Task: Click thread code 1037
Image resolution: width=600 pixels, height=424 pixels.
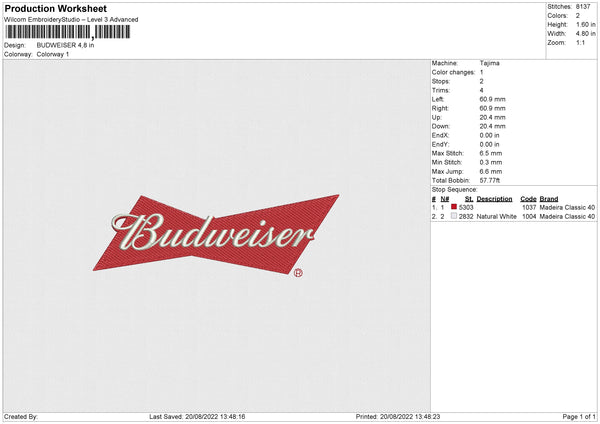Action: tap(529, 207)
